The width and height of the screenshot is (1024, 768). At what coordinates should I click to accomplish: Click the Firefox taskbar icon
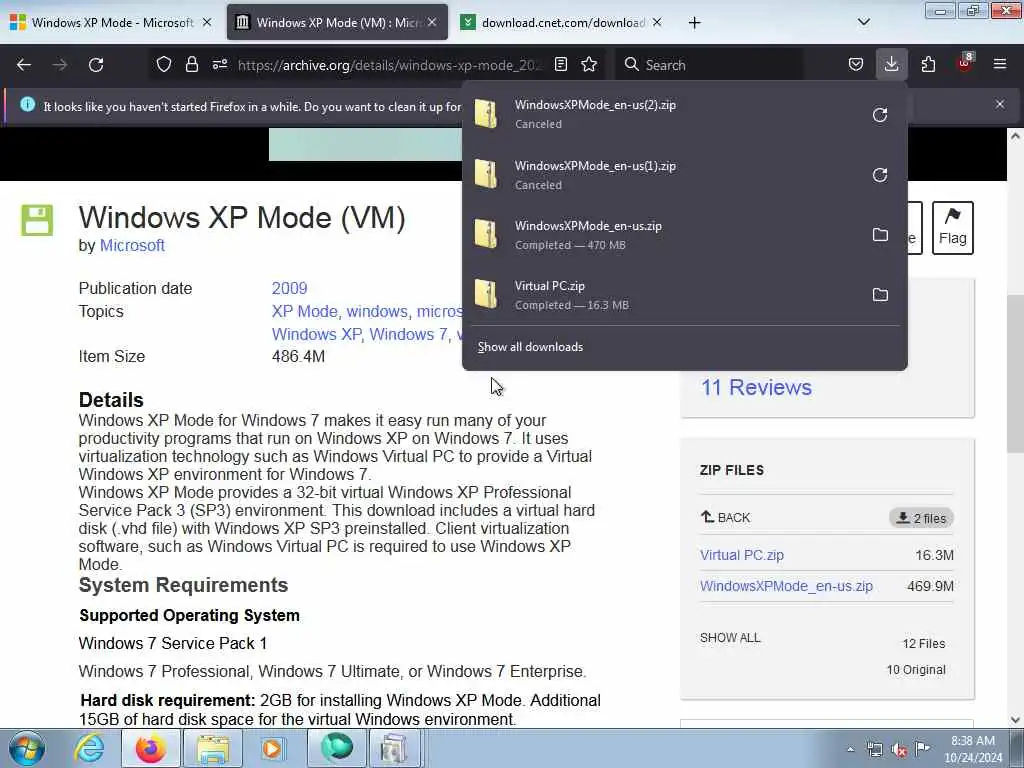coord(151,748)
